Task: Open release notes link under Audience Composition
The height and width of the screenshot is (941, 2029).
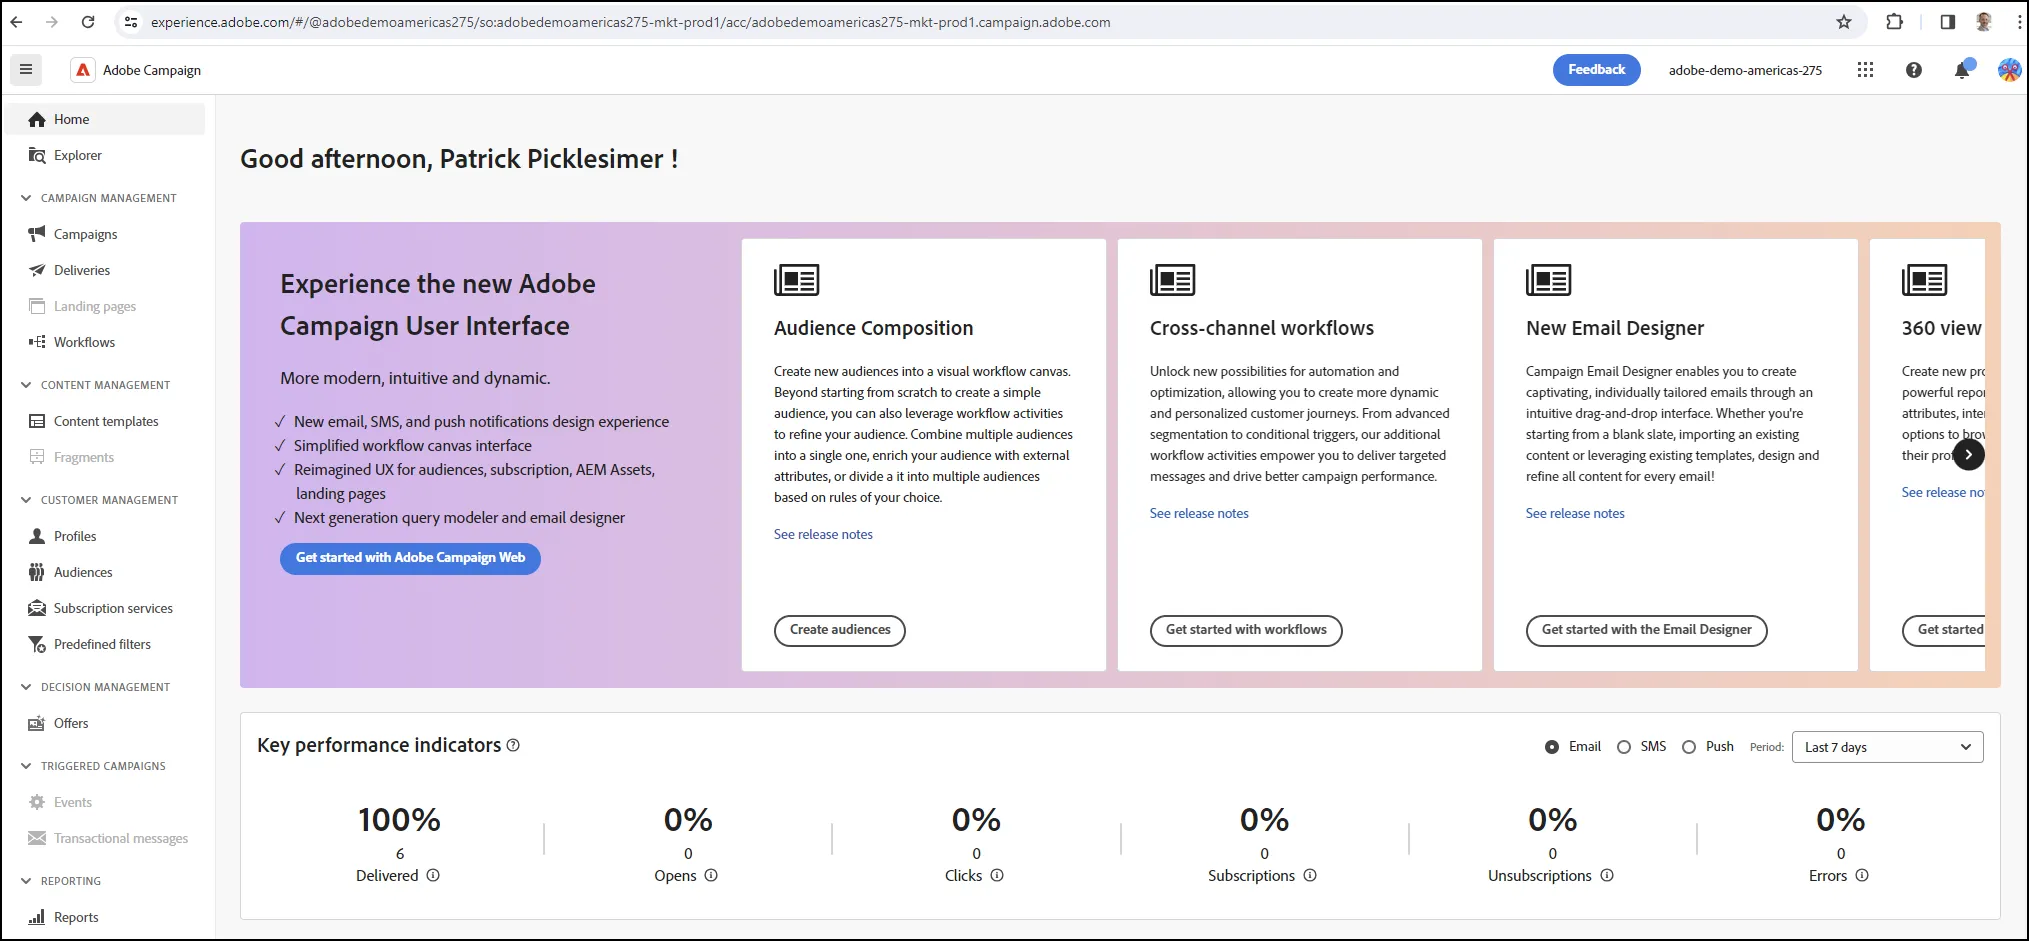Action: pyautogui.click(x=823, y=534)
